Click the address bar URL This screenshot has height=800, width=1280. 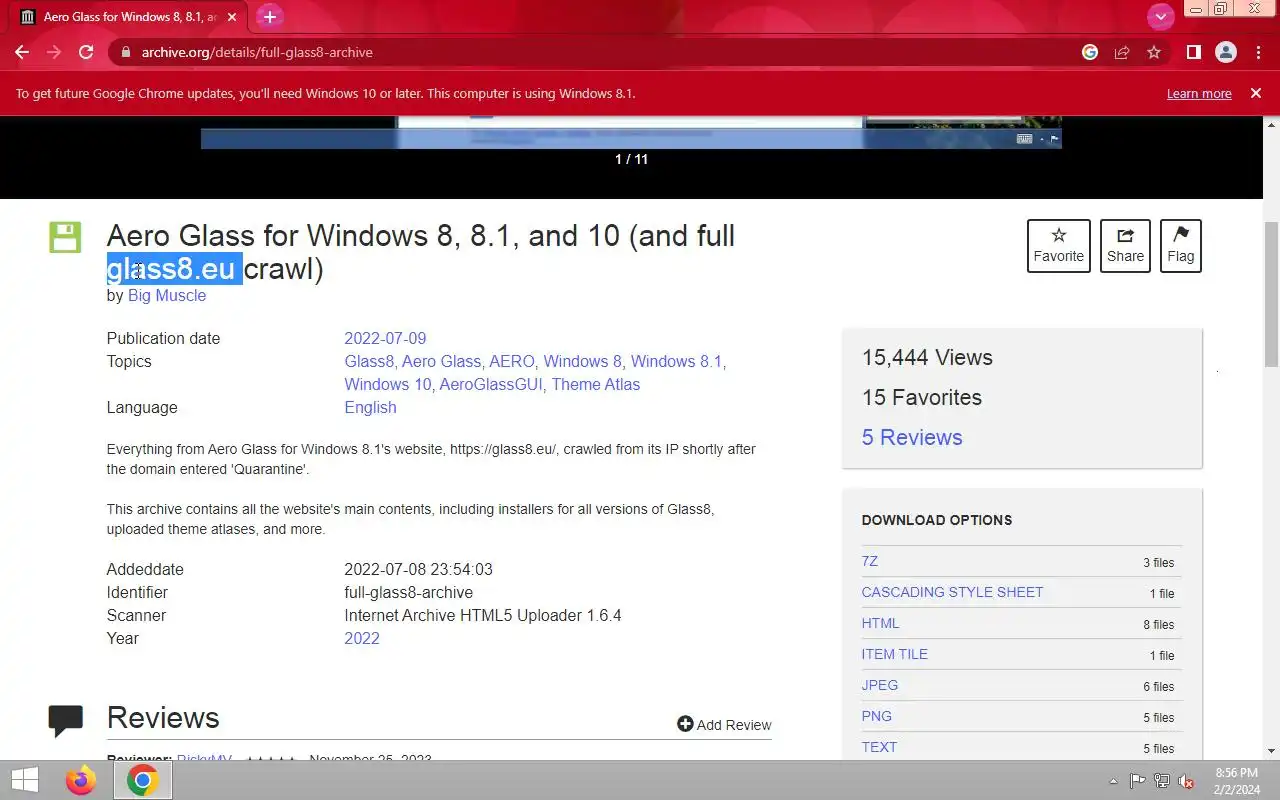(257, 52)
